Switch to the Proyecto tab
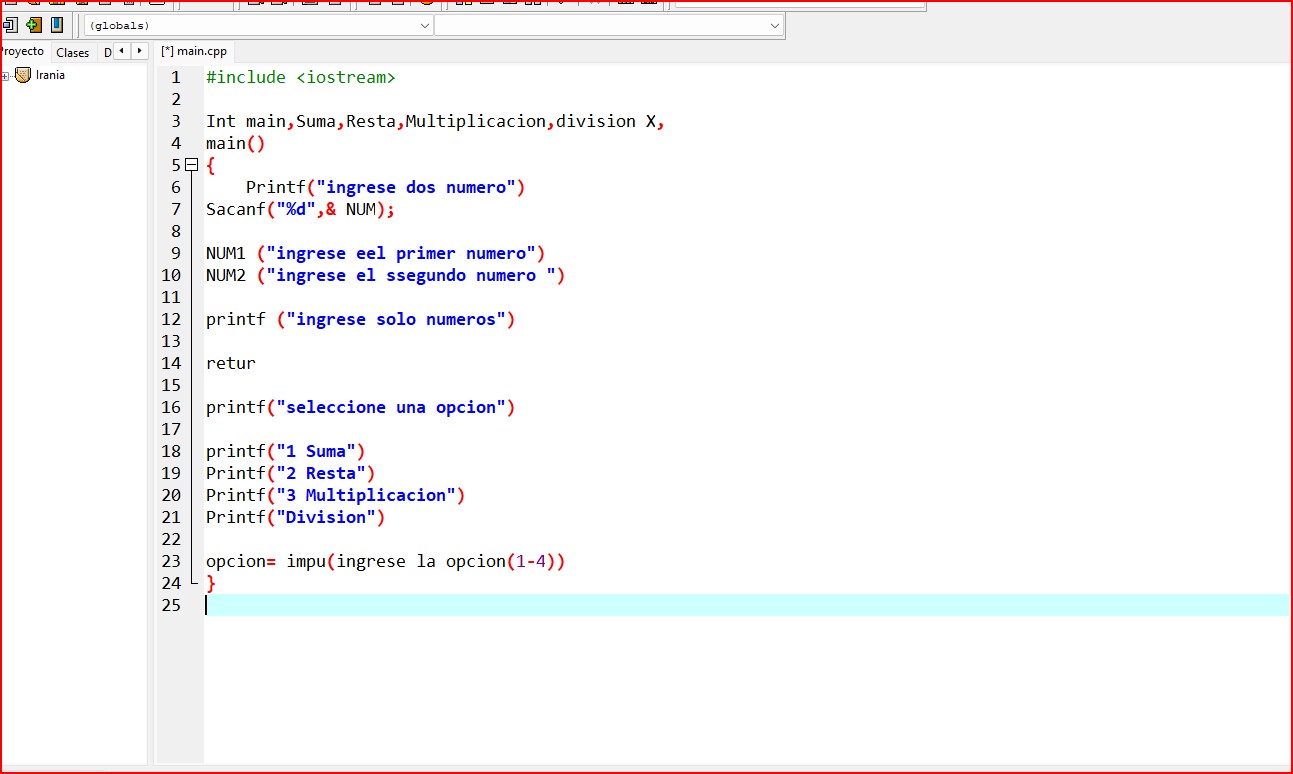1293x774 pixels. coord(22,52)
